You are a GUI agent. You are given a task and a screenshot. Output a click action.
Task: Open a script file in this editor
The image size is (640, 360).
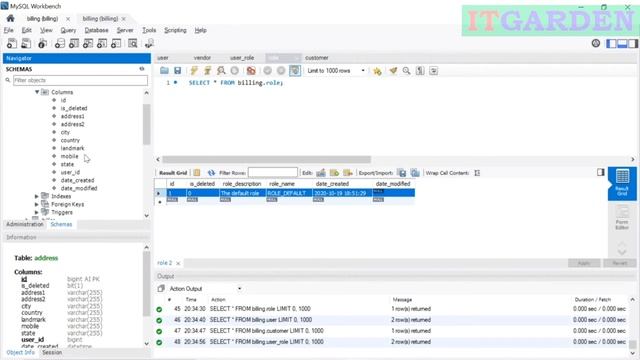coord(164,71)
